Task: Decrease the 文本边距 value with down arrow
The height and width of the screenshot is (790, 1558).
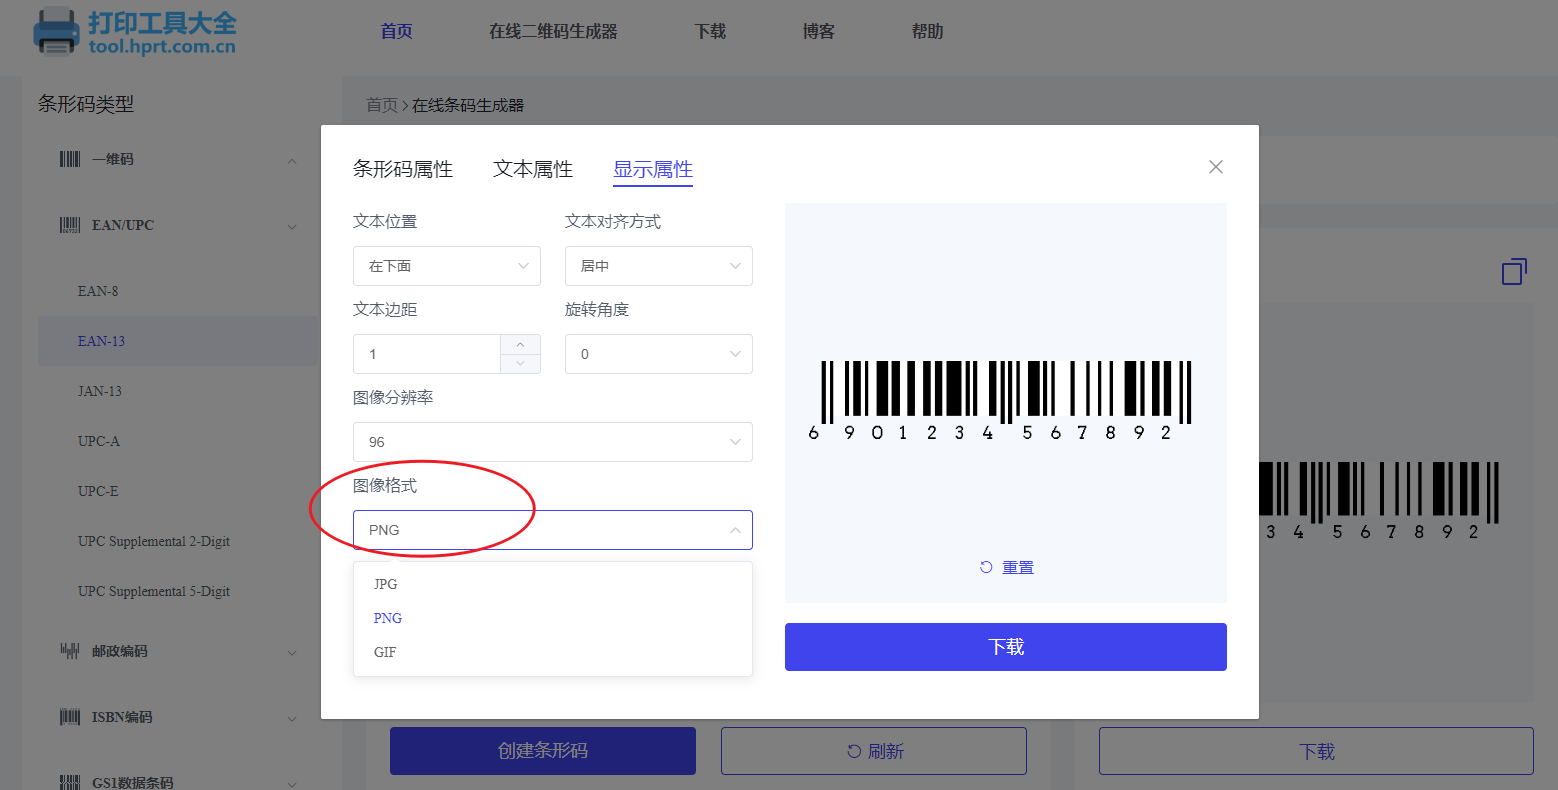Action: tap(520, 363)
